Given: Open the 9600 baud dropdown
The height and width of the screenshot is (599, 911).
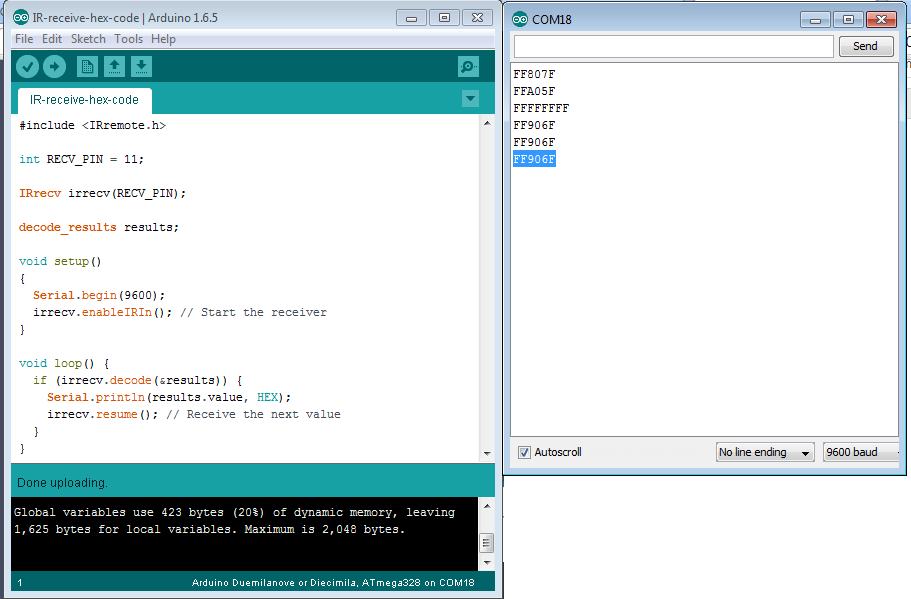Looking at the screenshot, I should 860,452.
